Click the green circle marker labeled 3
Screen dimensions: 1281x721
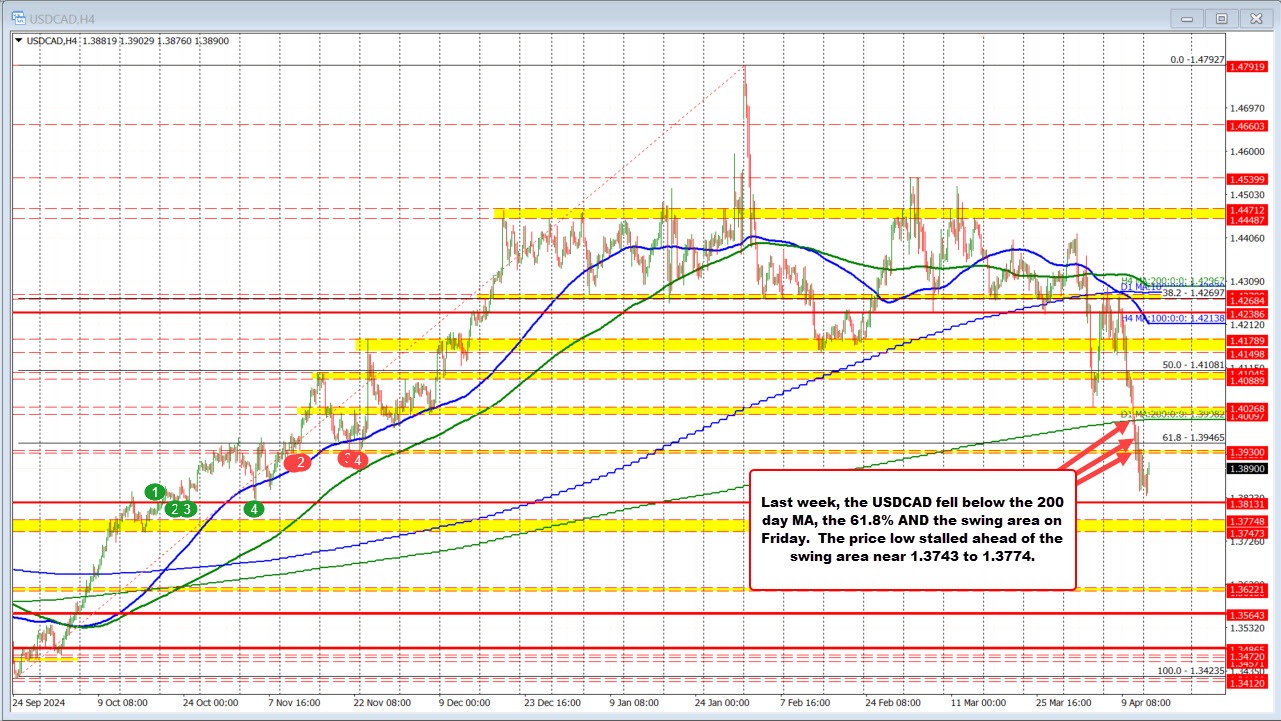tap(188, 508)
